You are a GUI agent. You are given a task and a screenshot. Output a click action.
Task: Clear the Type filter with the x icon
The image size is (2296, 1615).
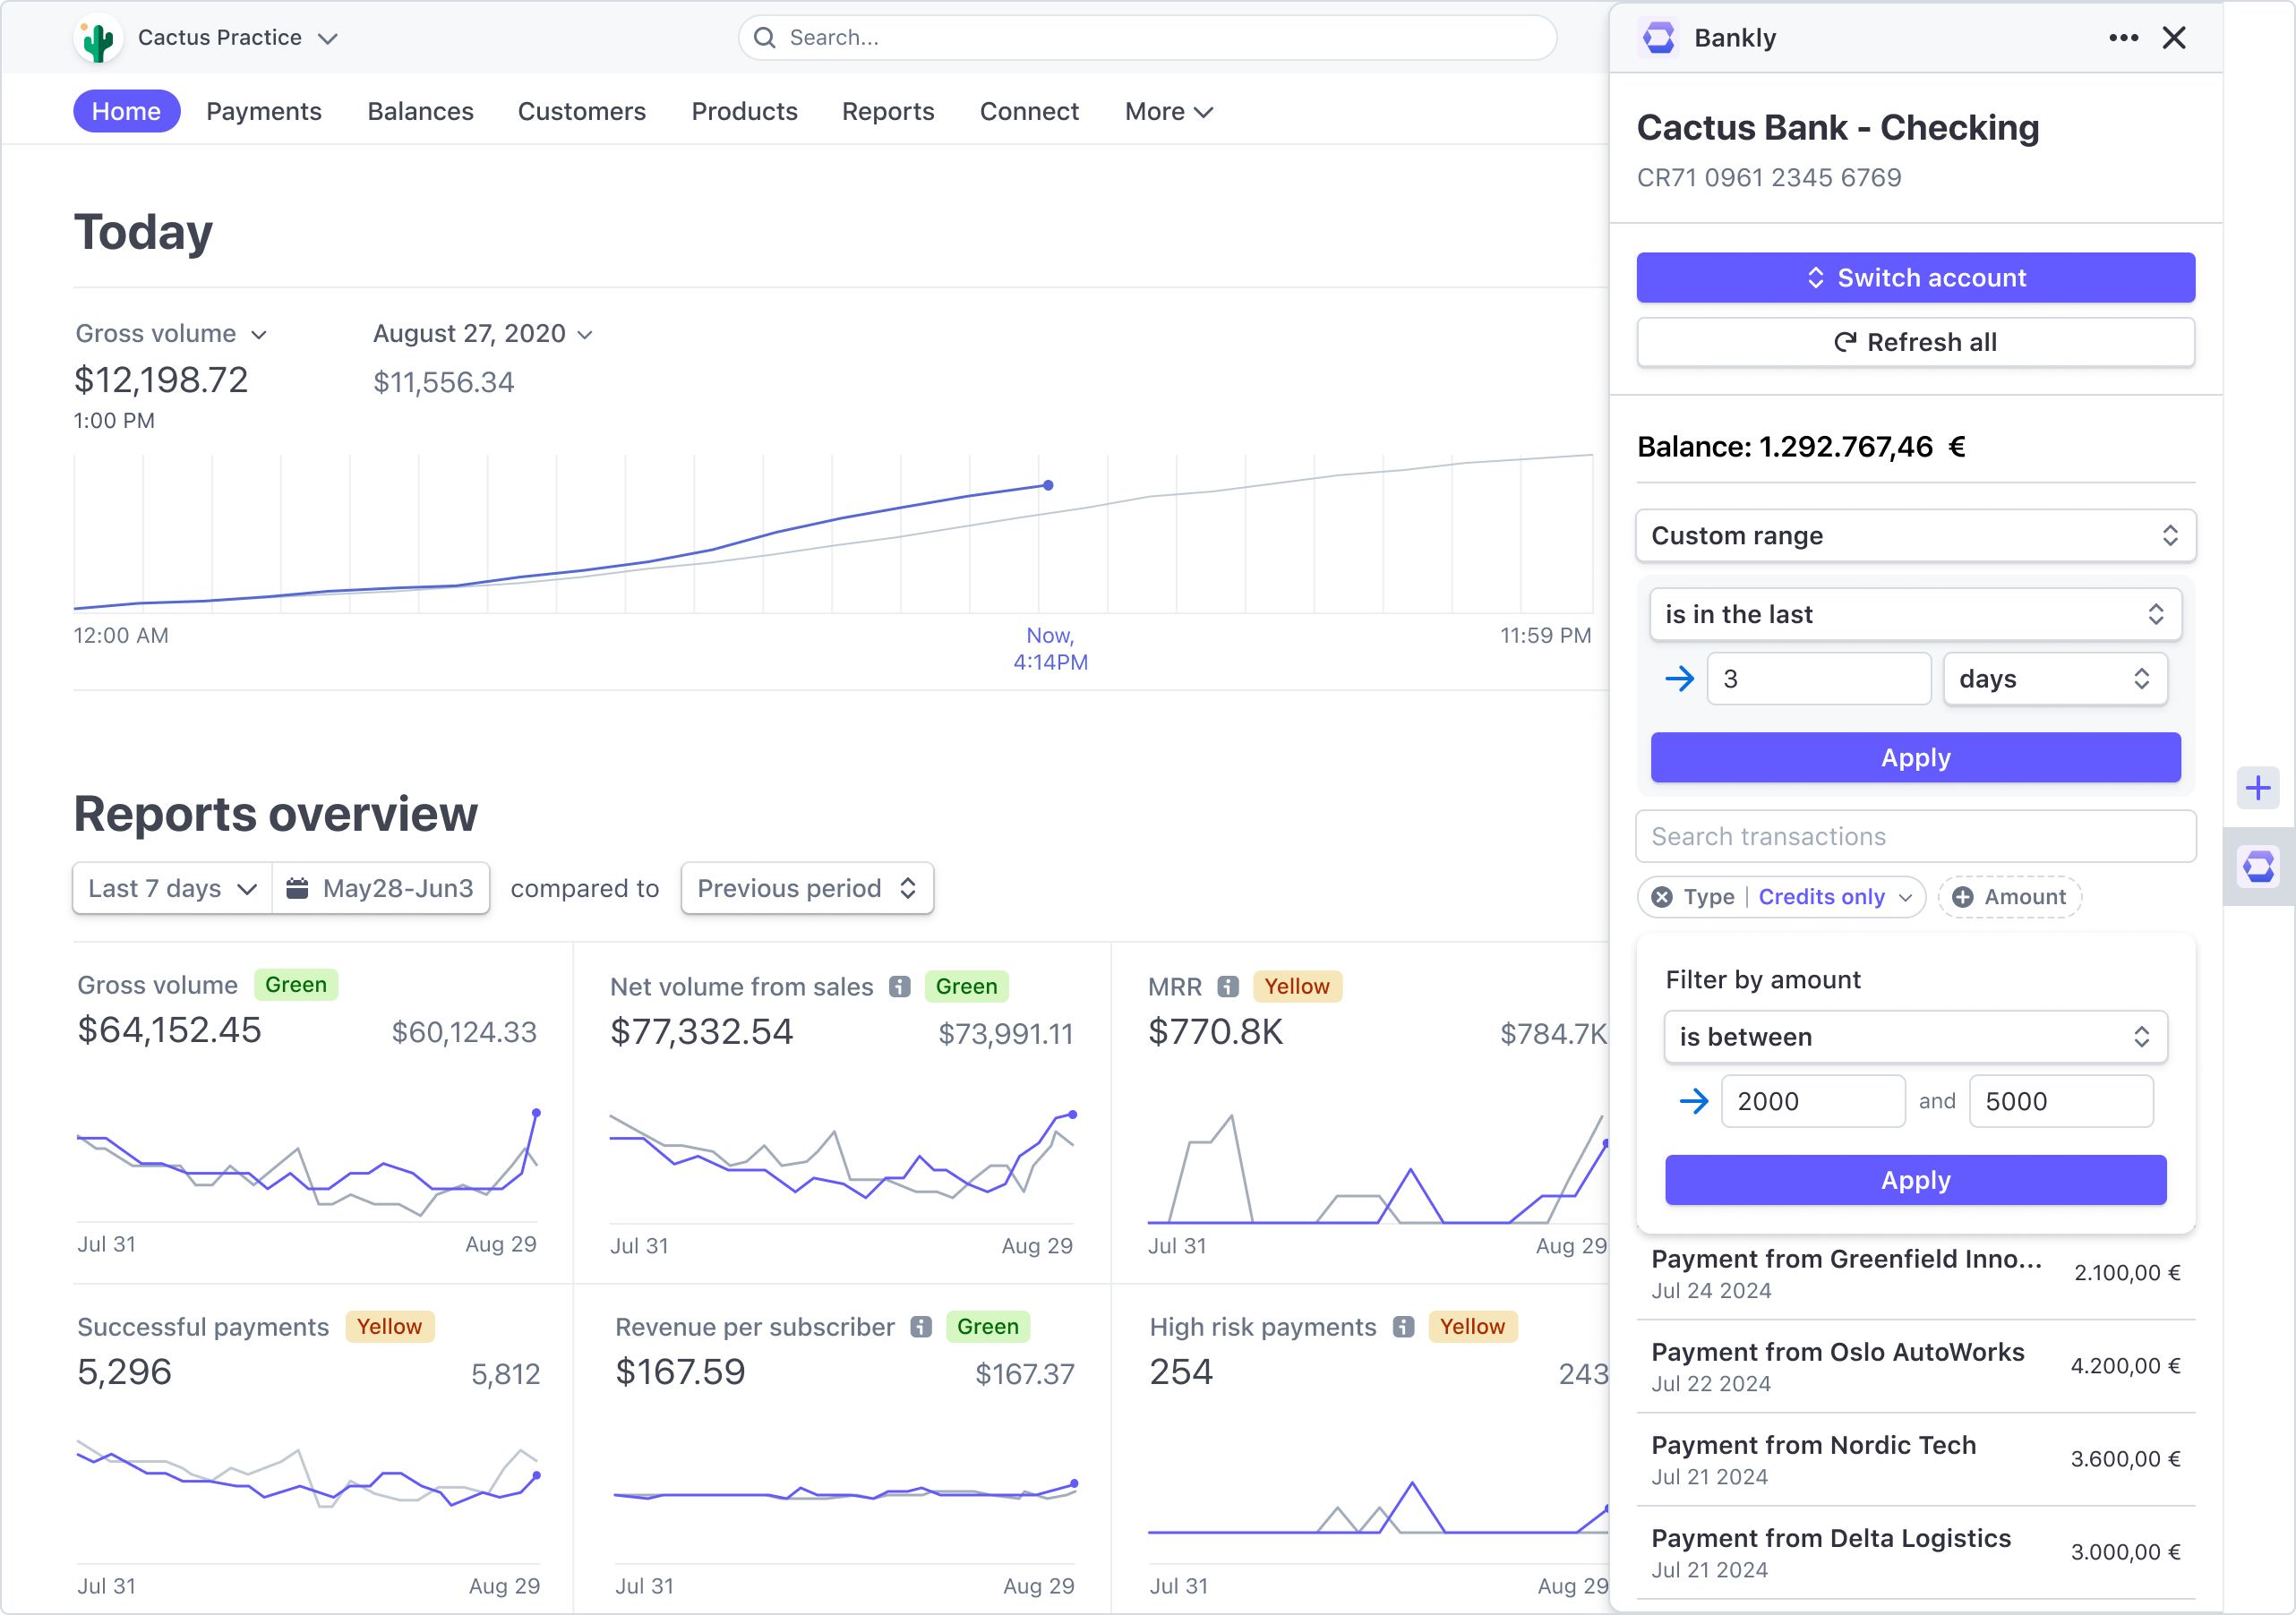1662,897
